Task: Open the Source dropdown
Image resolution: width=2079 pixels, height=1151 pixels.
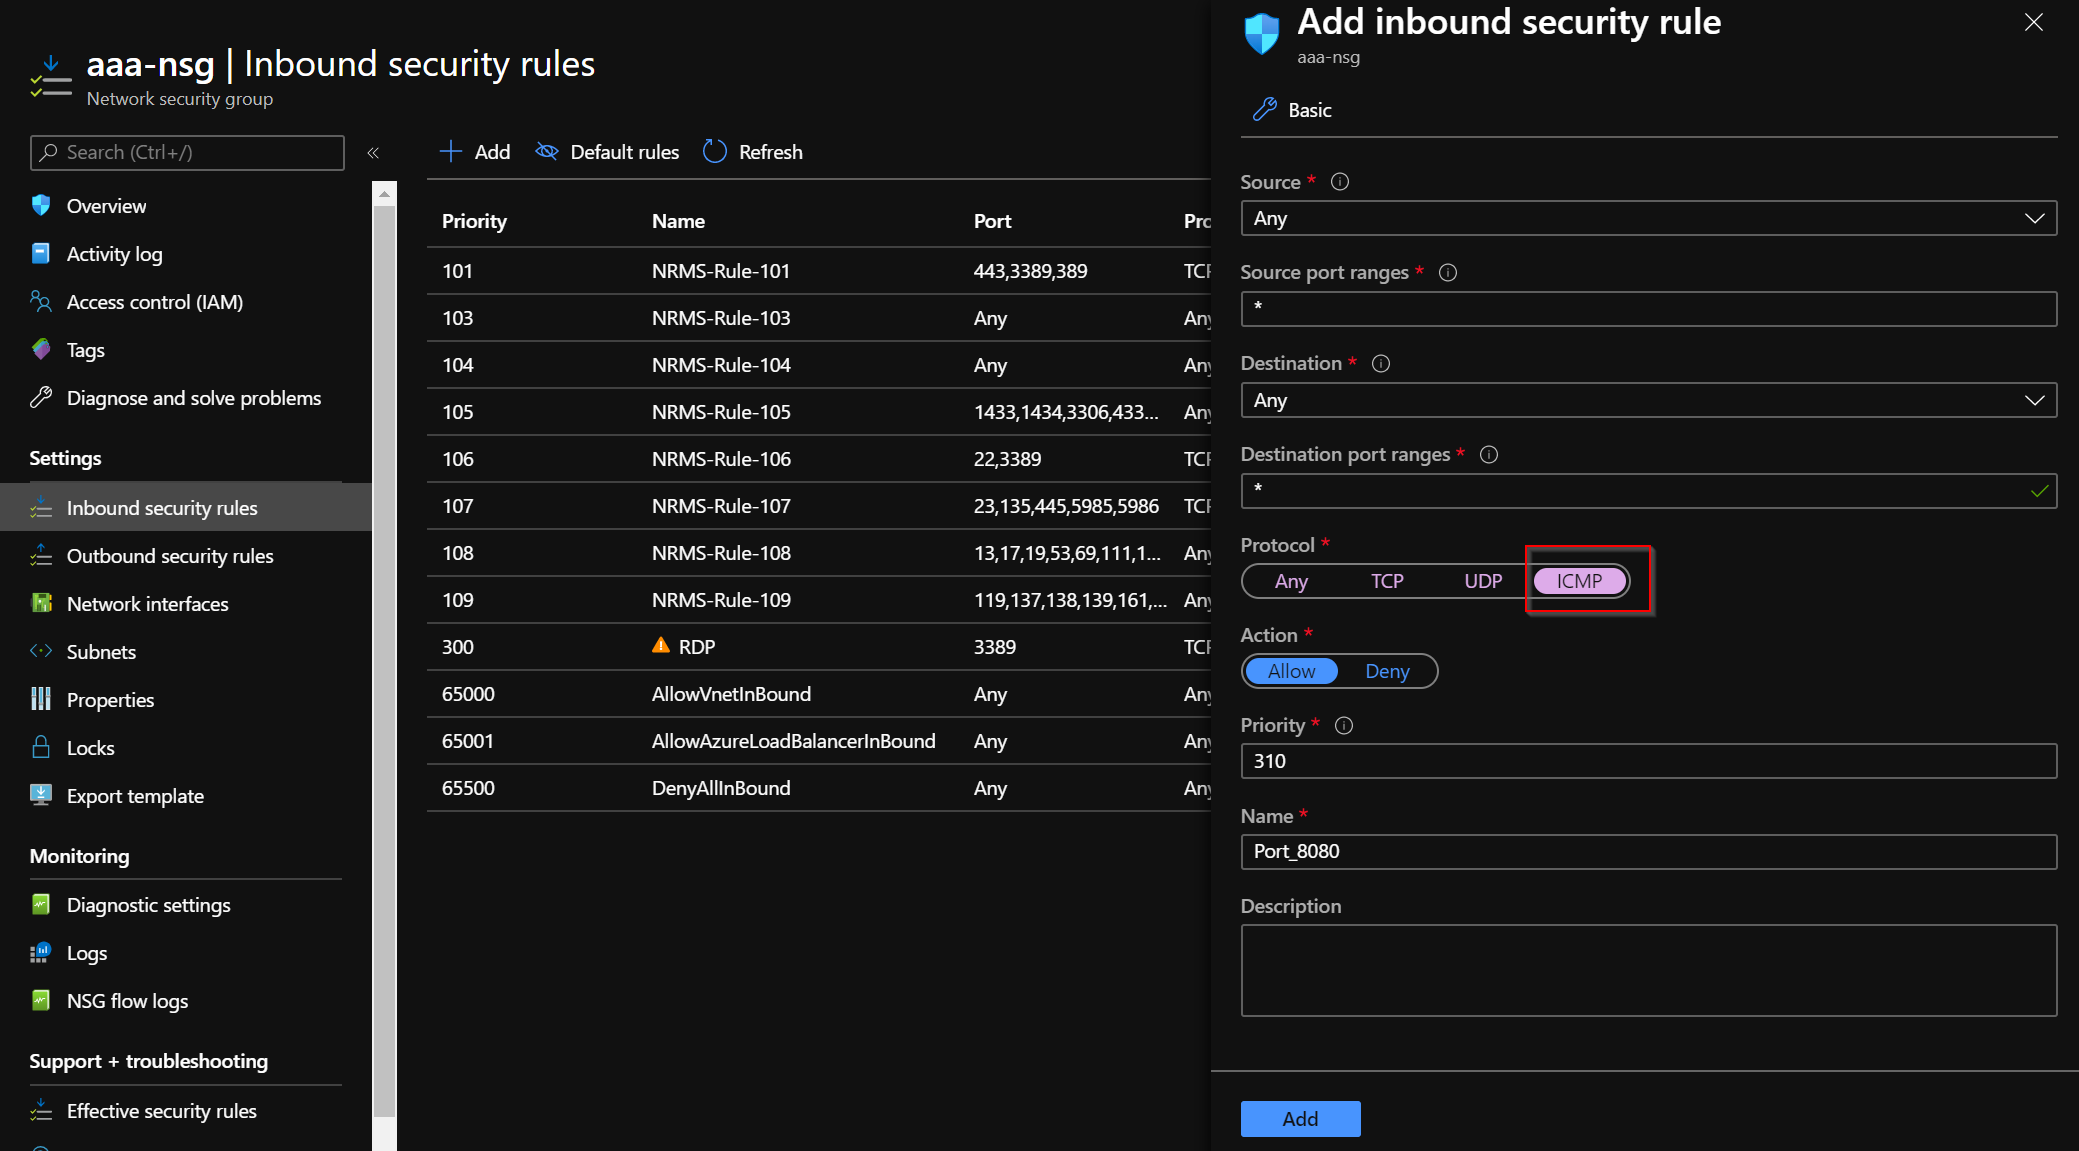Action: (1649, 218)
